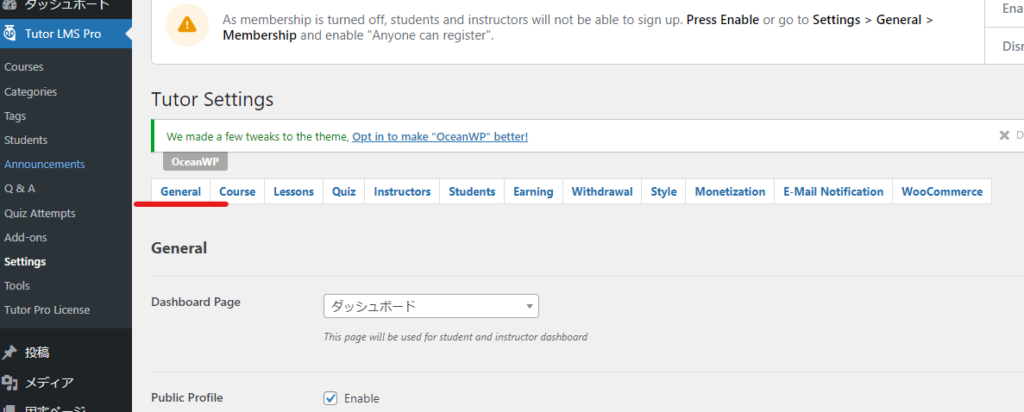This screenshot has height=412, width=1024.
Task: Open Announcements in the sidebar menu
Action: click(44, 164)
